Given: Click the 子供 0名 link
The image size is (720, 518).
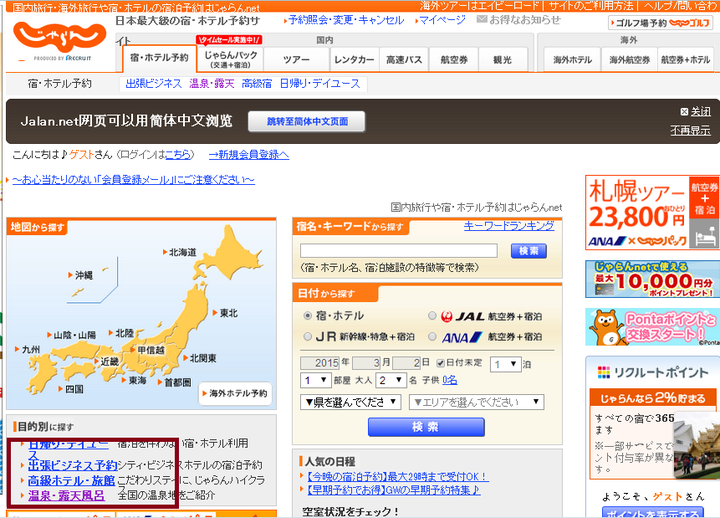Looking at the screenshot, I should point(450,380).
